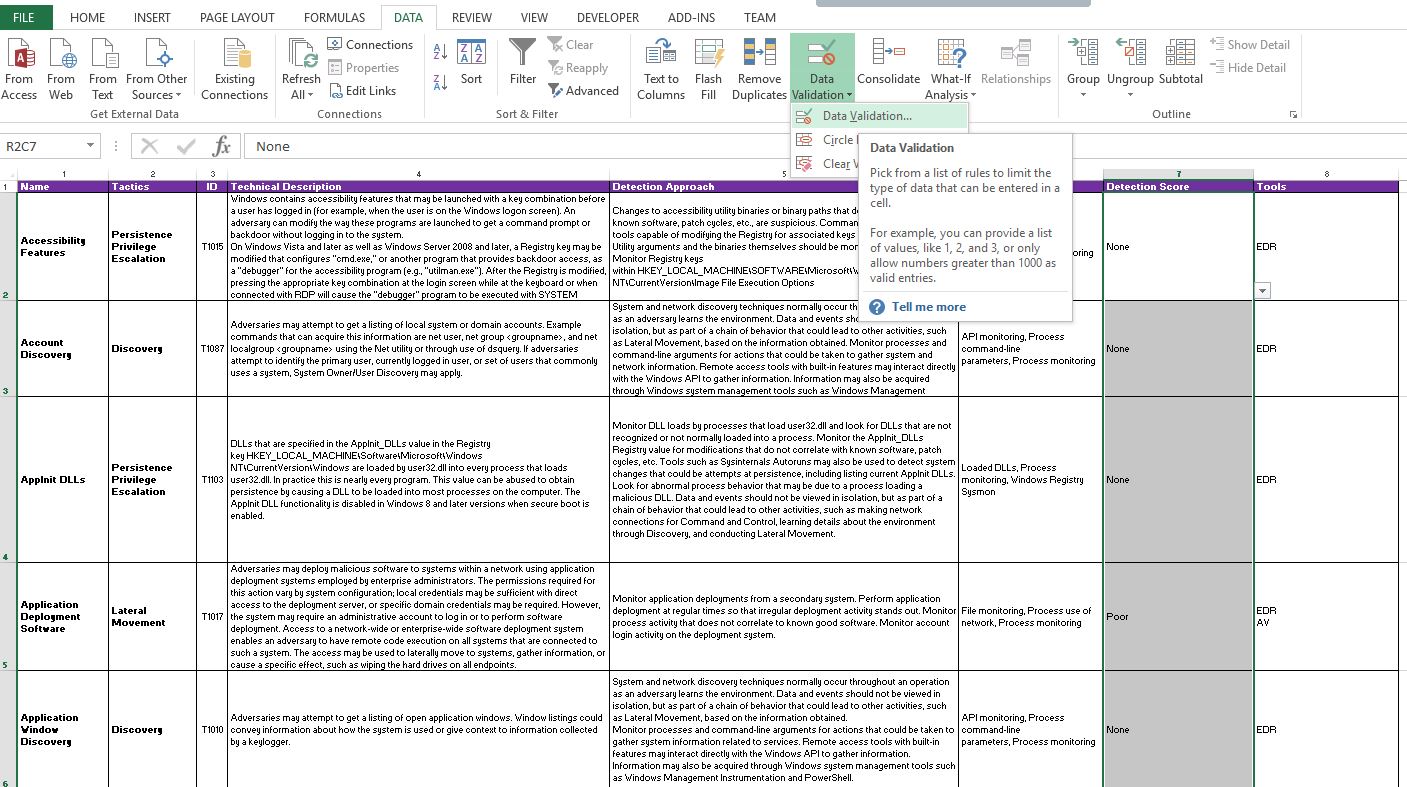1407x787 pixels.
Task: Sort Z to A descending icon
Action: 440,81
